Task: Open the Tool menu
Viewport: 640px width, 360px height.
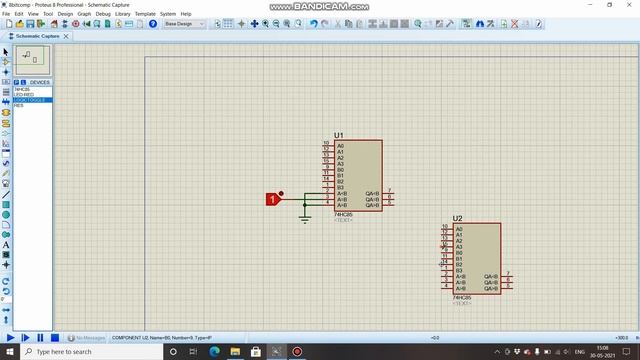Action: coord(48,14)
